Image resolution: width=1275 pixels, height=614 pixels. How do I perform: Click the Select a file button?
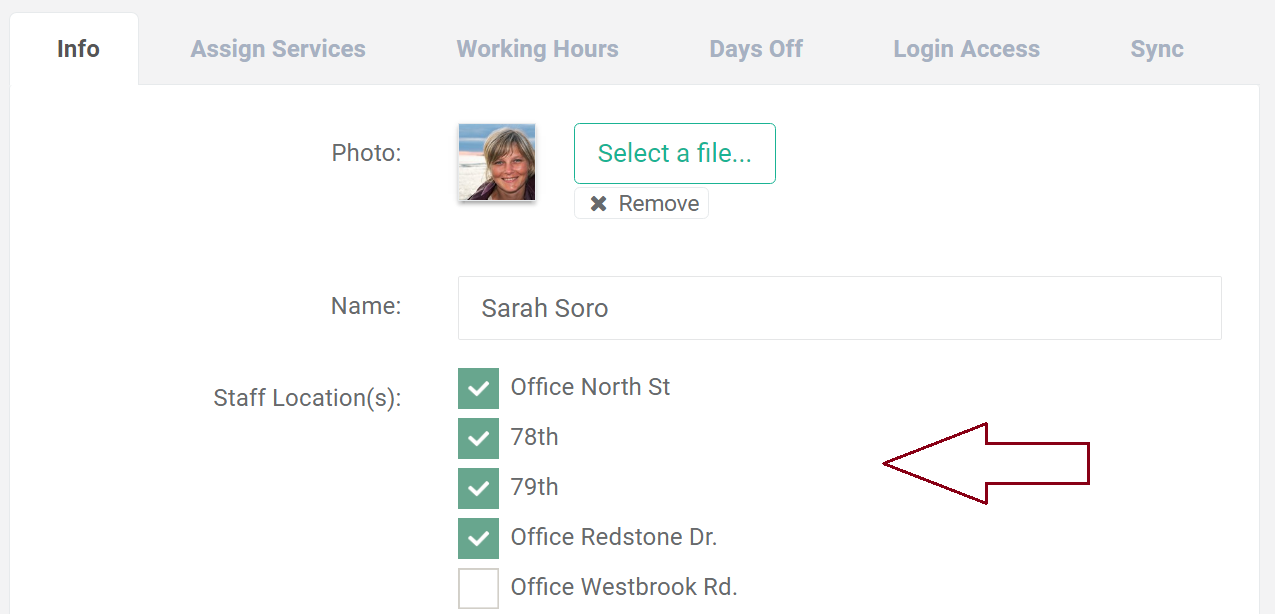click(674, 153)
